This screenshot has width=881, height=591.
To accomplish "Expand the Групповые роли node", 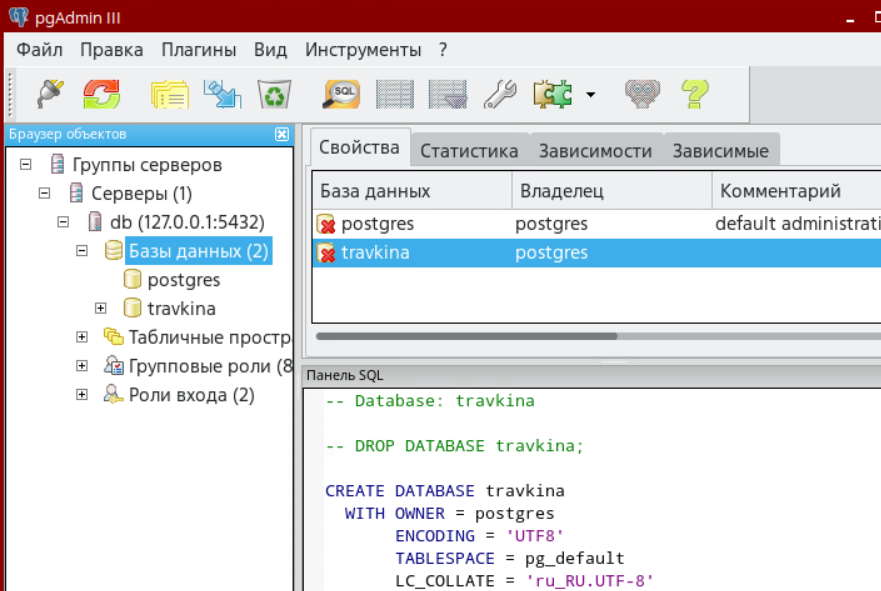I will (82, 366).
